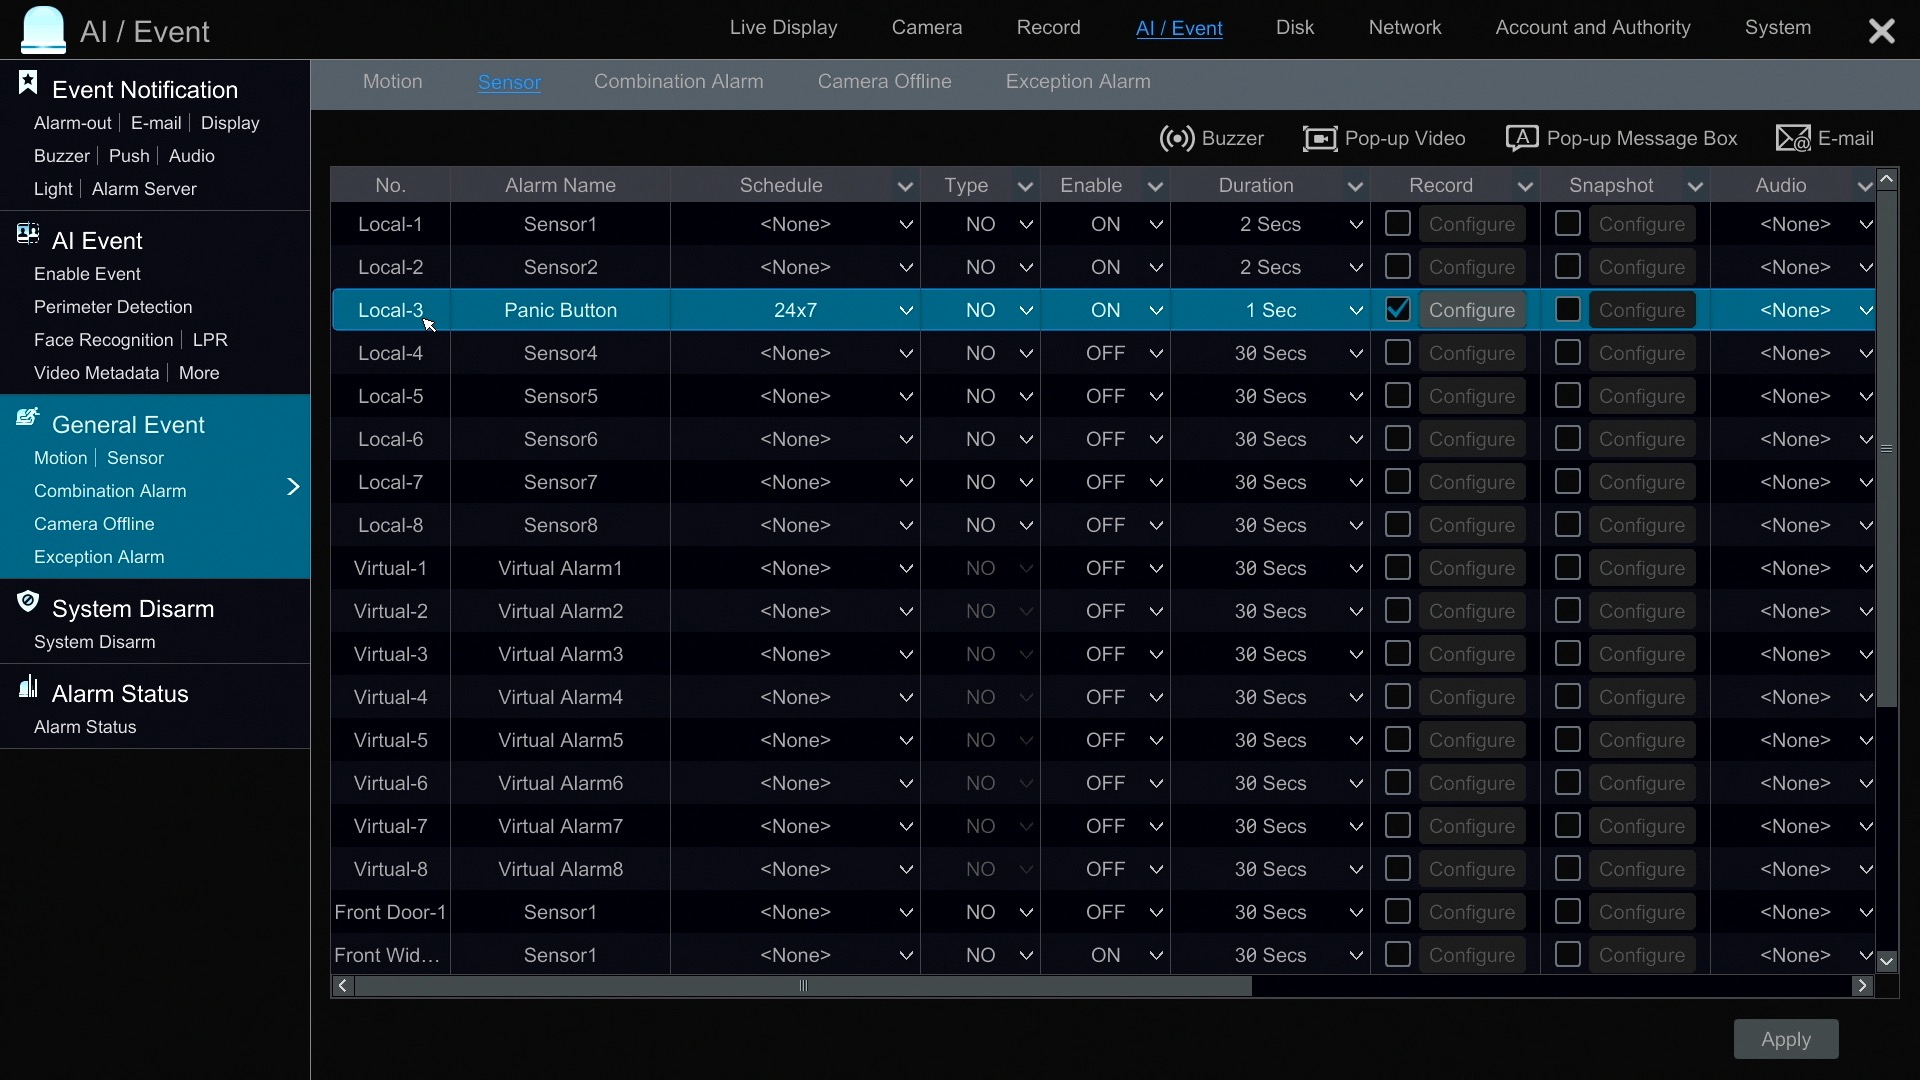1920x1080 pixels.
Task: Click the Alarm Status chart icon
Action: [x=28, y=687]
